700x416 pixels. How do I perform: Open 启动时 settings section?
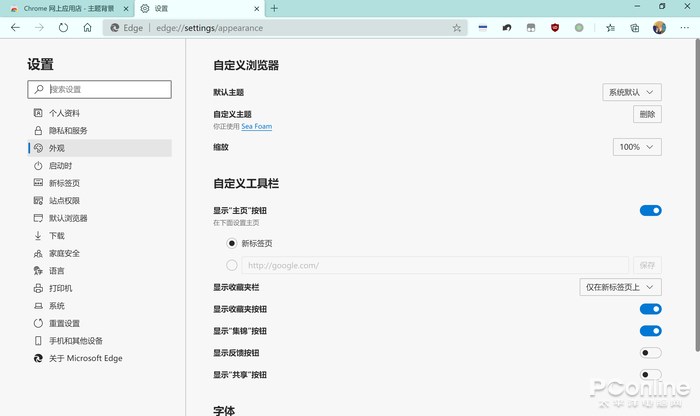(x=100, y=166)
